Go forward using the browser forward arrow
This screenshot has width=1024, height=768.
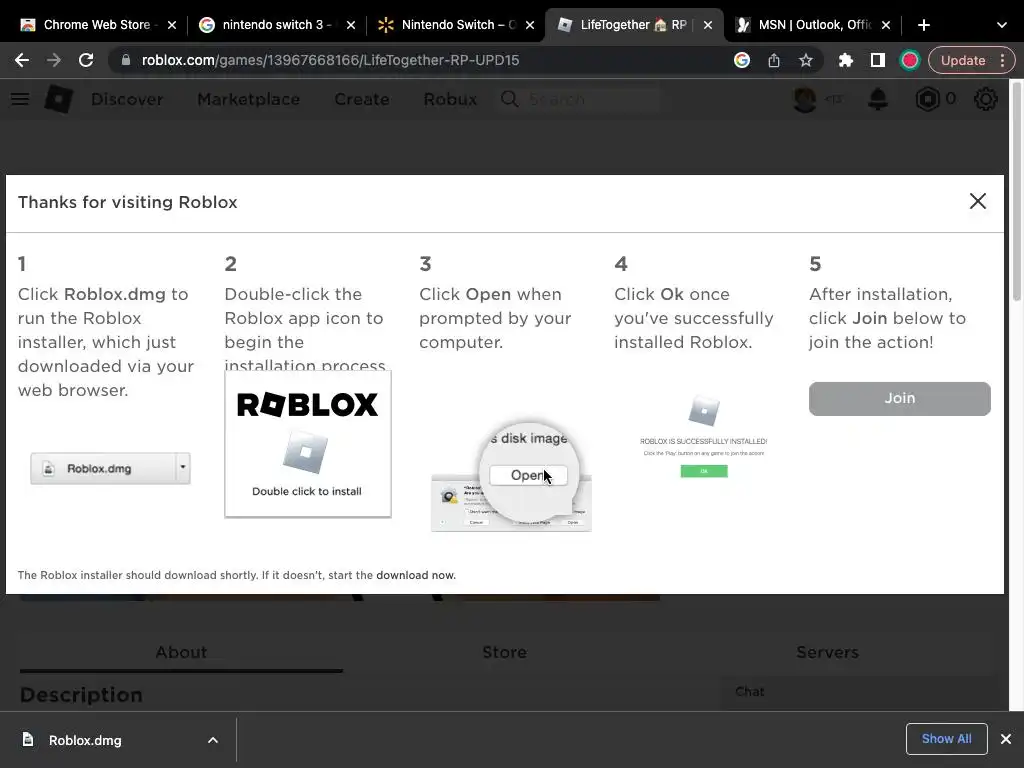pyautogui.click(x=54, y=60)
